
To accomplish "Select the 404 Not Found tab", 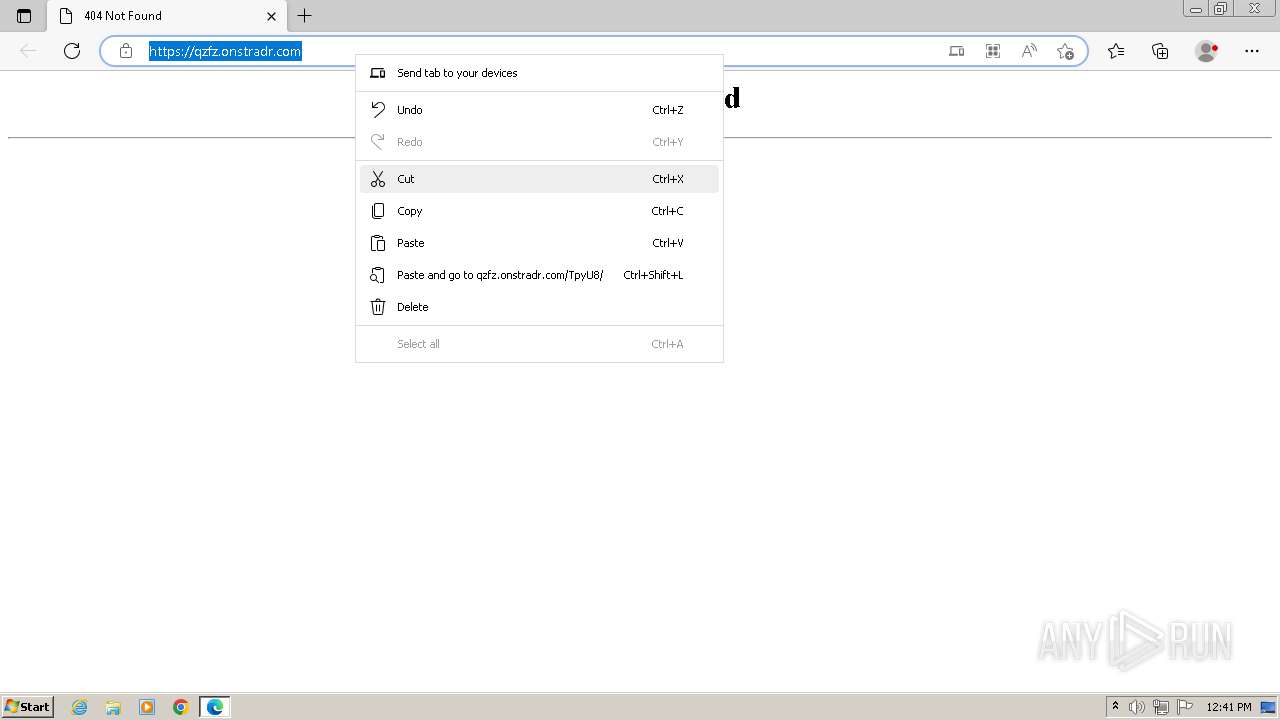I will (x=166, y=16).
